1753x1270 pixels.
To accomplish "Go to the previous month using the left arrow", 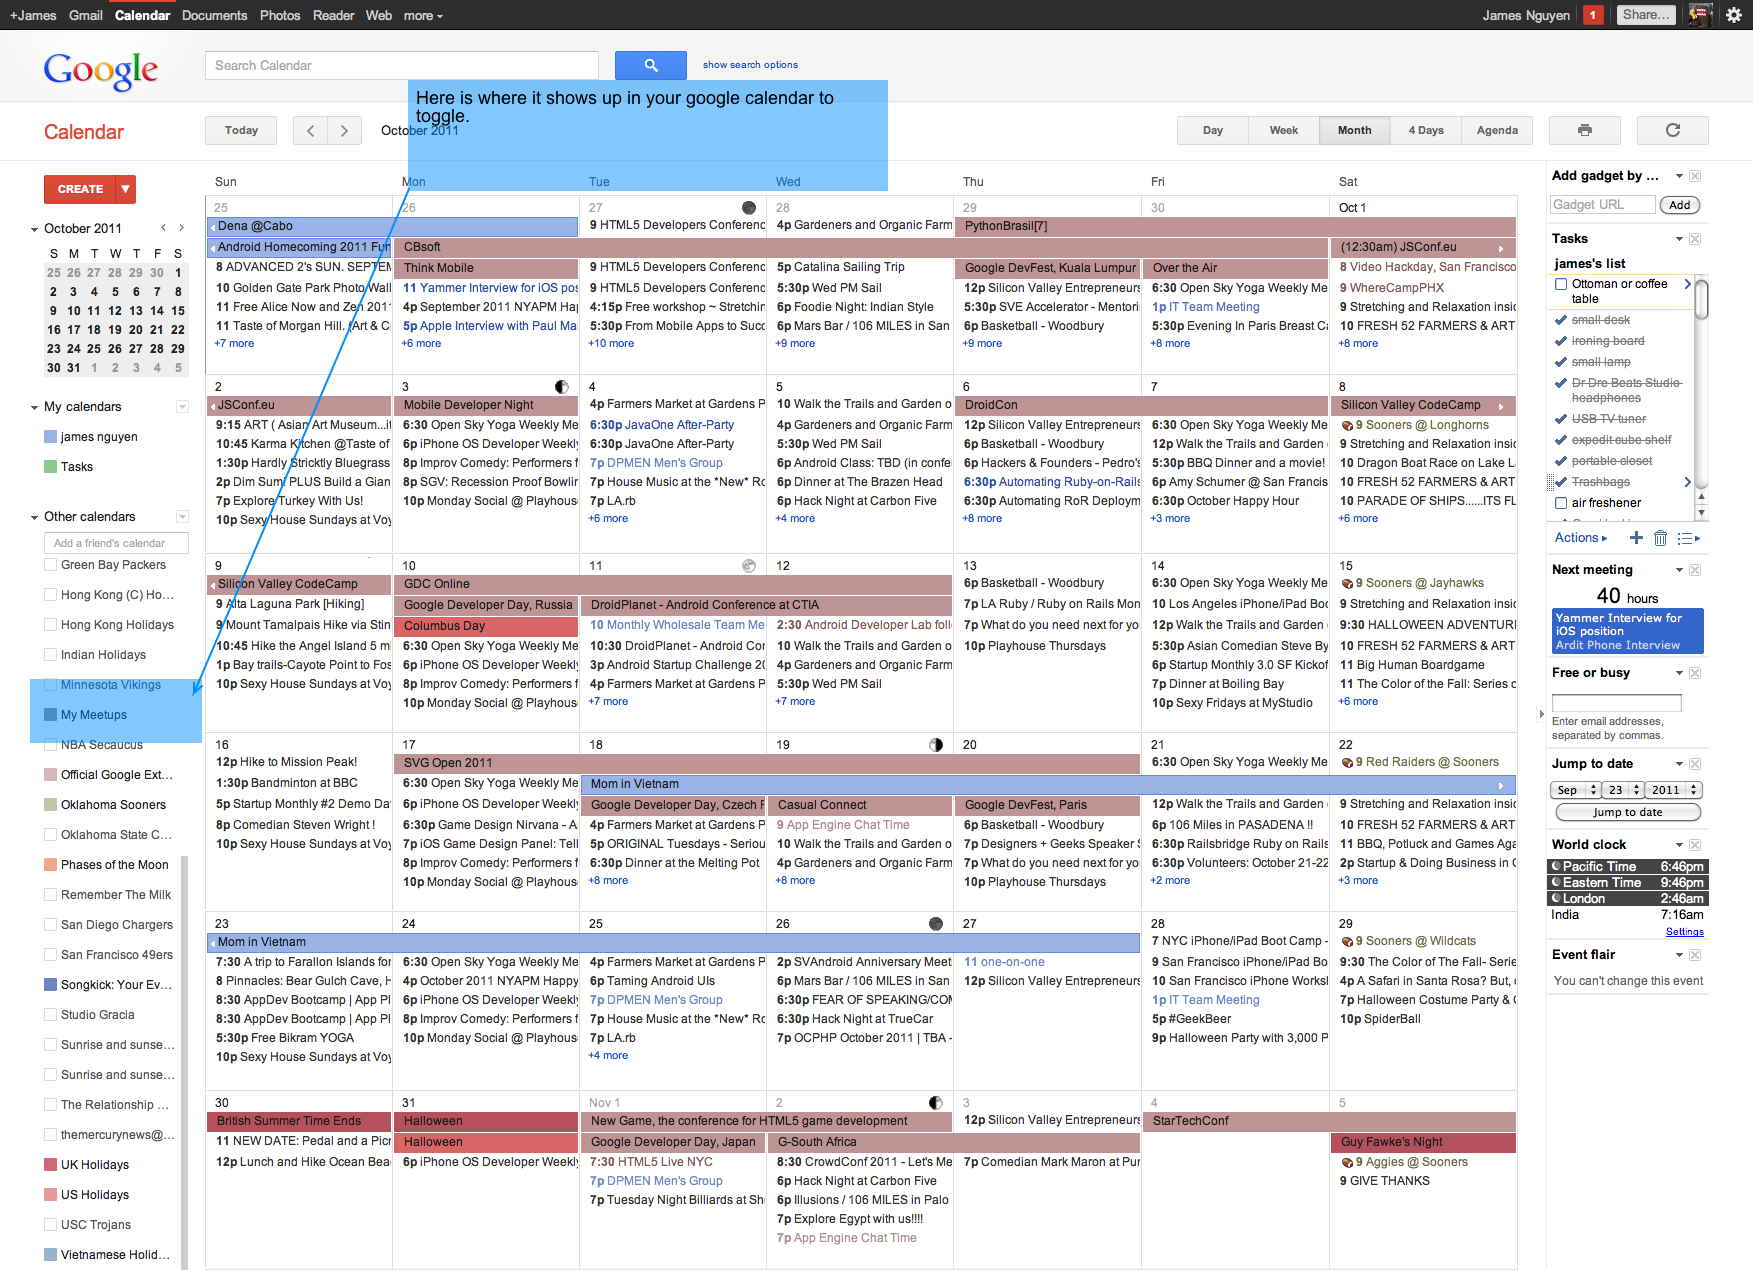I will click(x=310, y=130).
